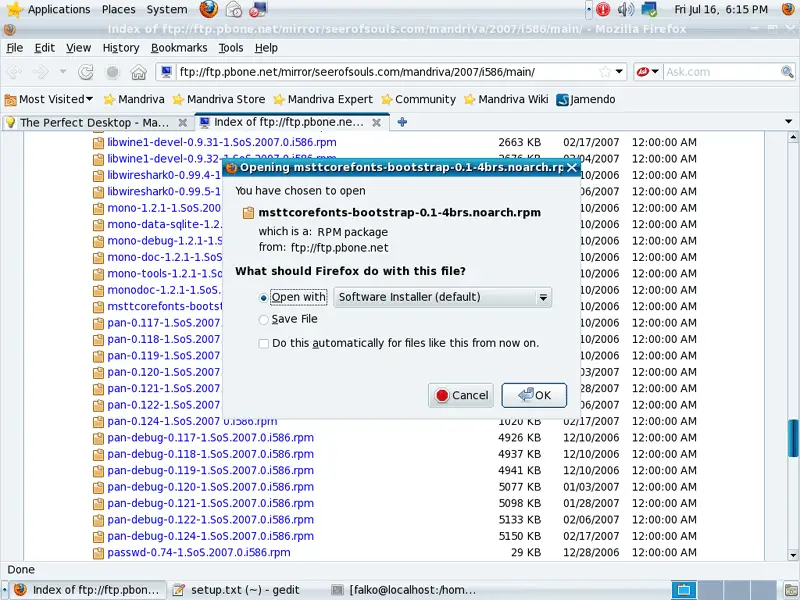Select the Save File radio option
The height and width of the screenshot is (600, 800).
tap(263, 320)
